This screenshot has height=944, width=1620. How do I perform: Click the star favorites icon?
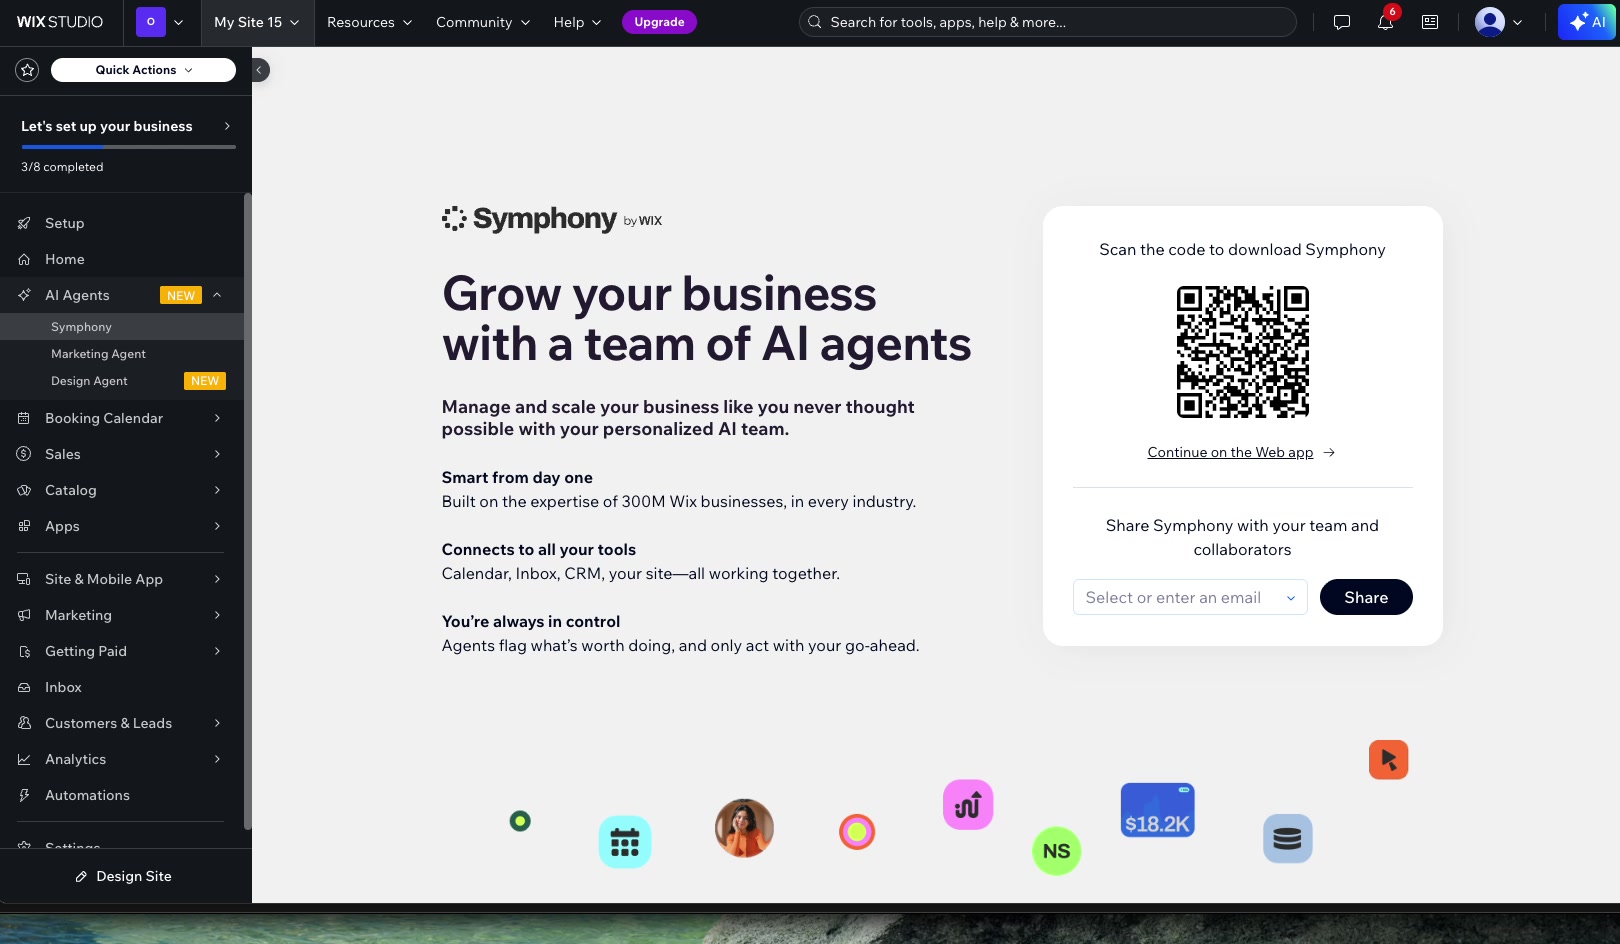pyautogui.click(x=27, y=70)
